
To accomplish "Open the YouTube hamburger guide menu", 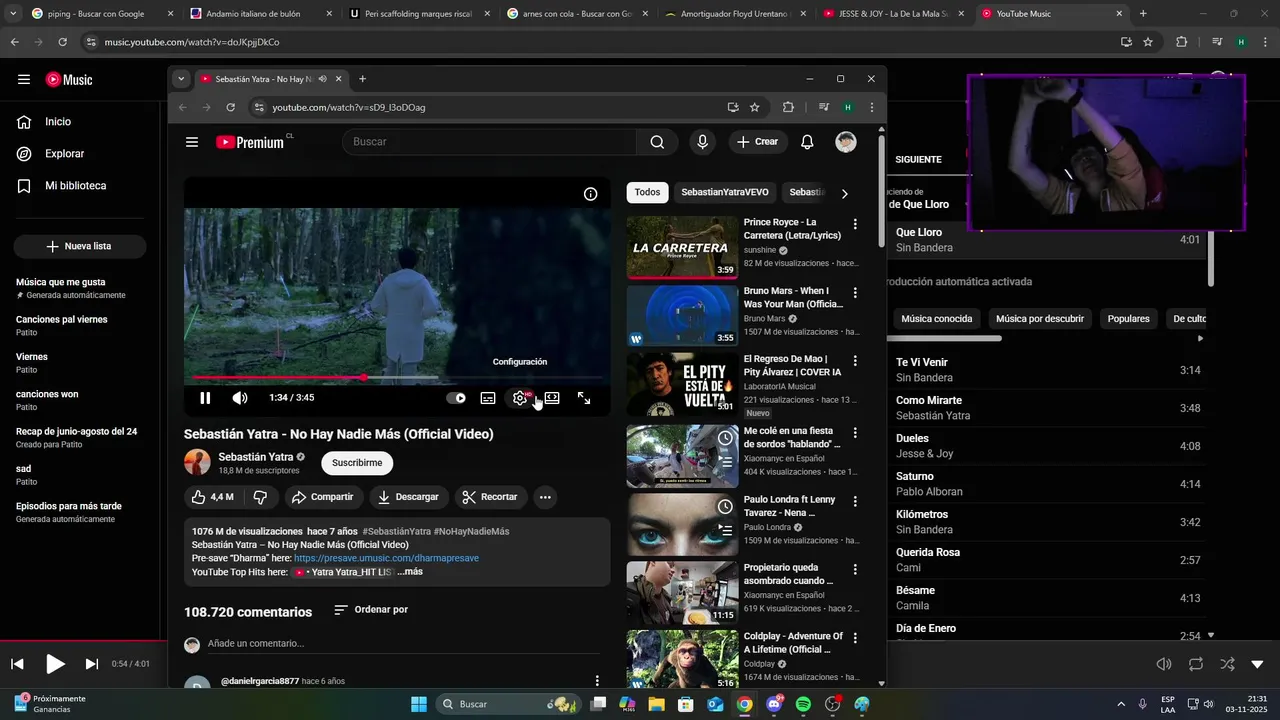I will 192,142.
